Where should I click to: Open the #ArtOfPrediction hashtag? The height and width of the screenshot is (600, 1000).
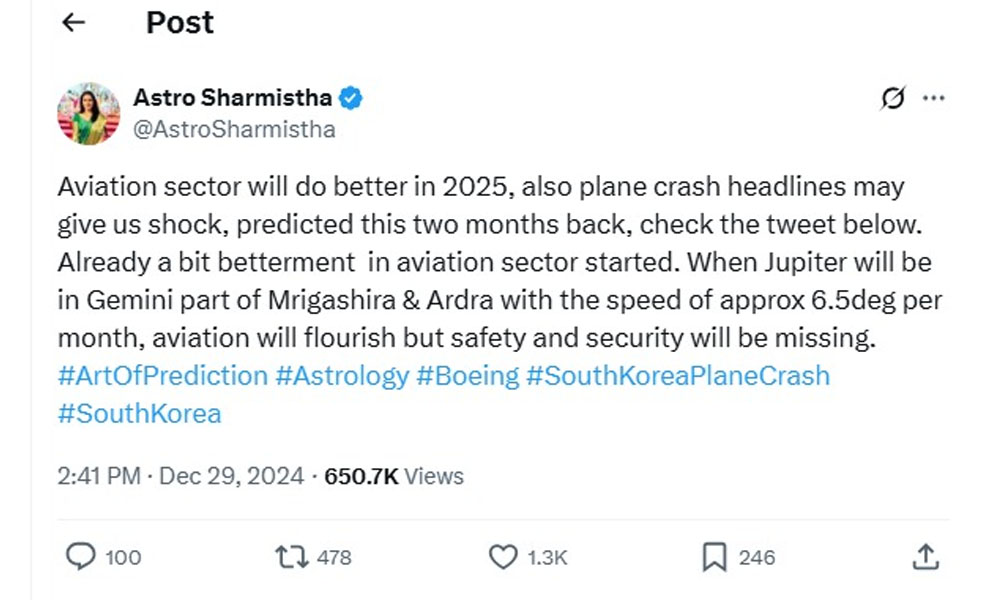tap(162, 376)
